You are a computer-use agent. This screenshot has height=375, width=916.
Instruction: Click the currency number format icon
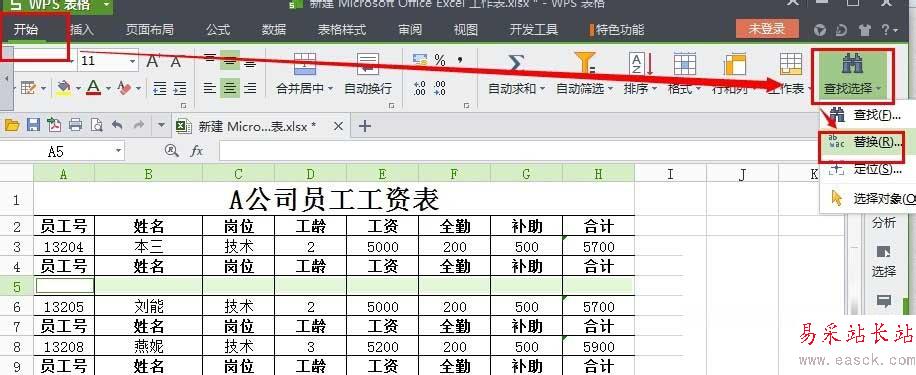[x=419, y=60]
